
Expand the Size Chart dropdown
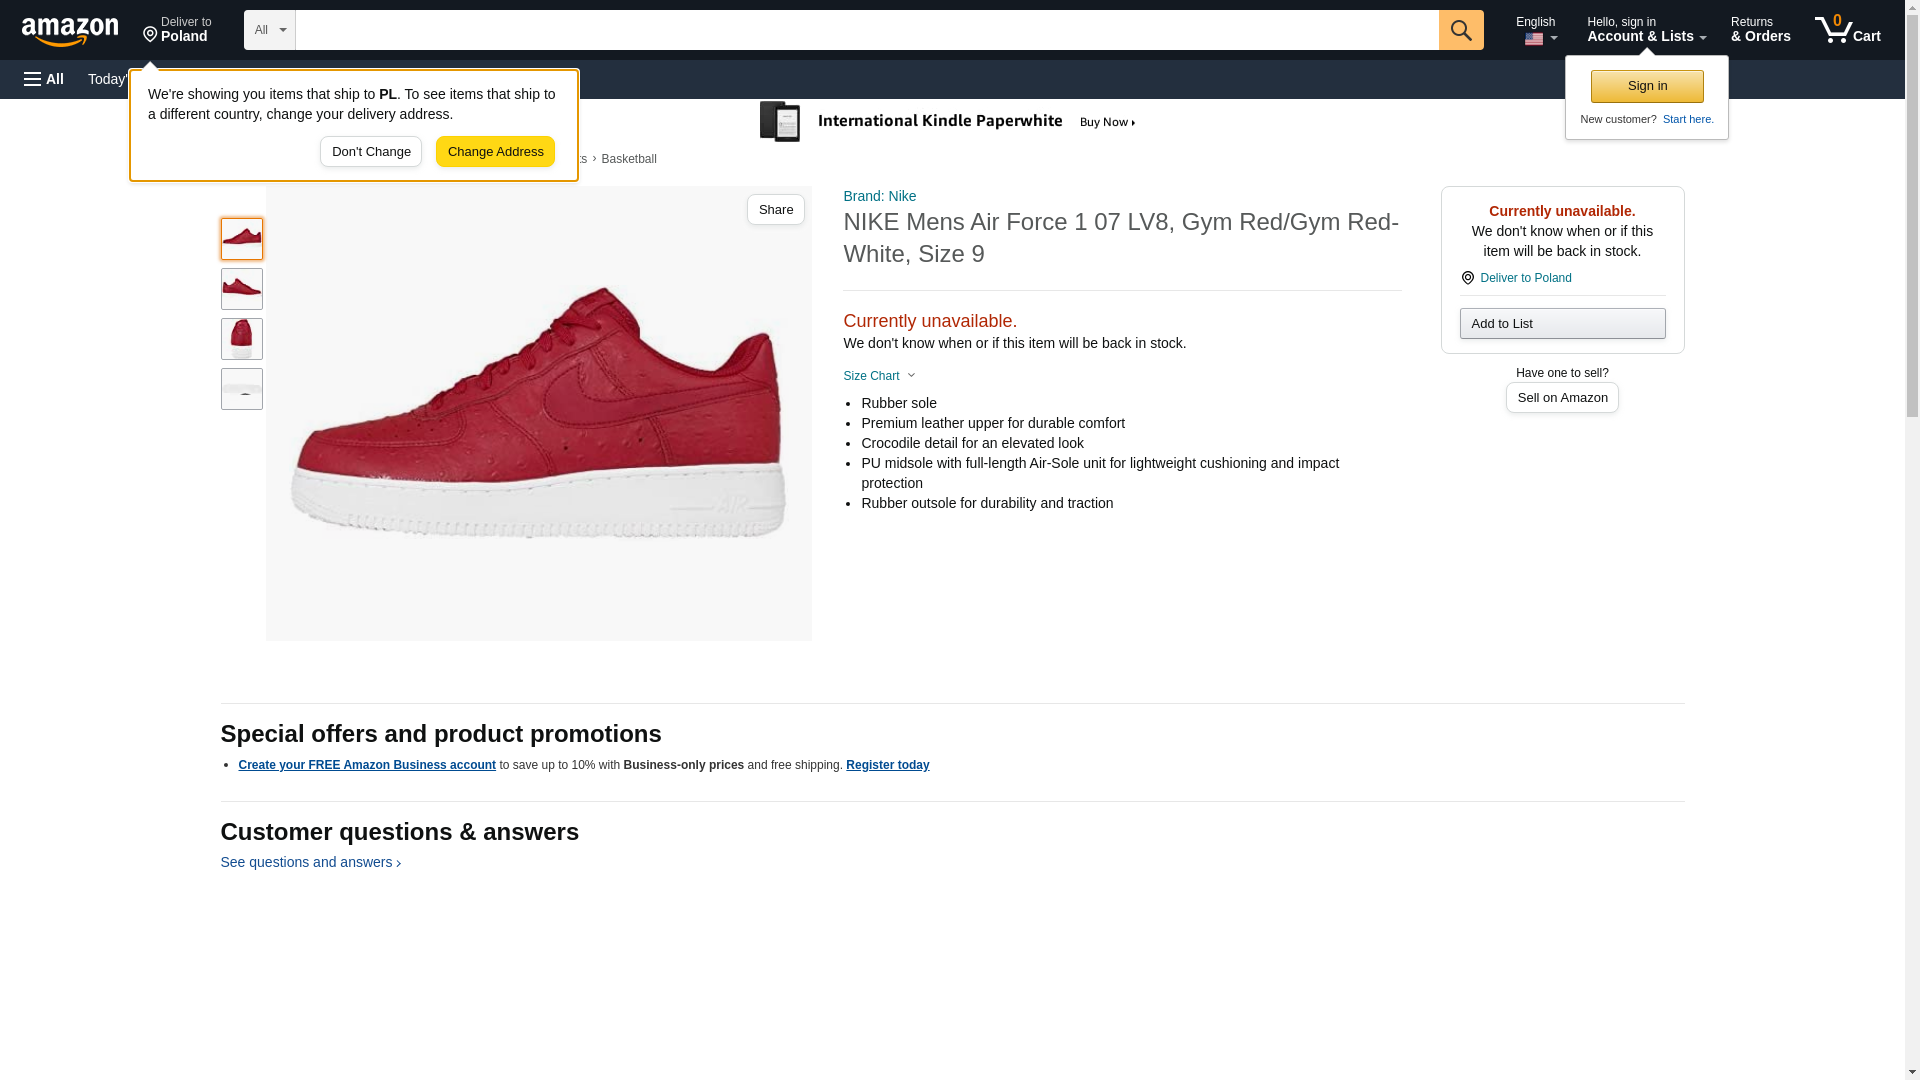click(x=879, y=376)
